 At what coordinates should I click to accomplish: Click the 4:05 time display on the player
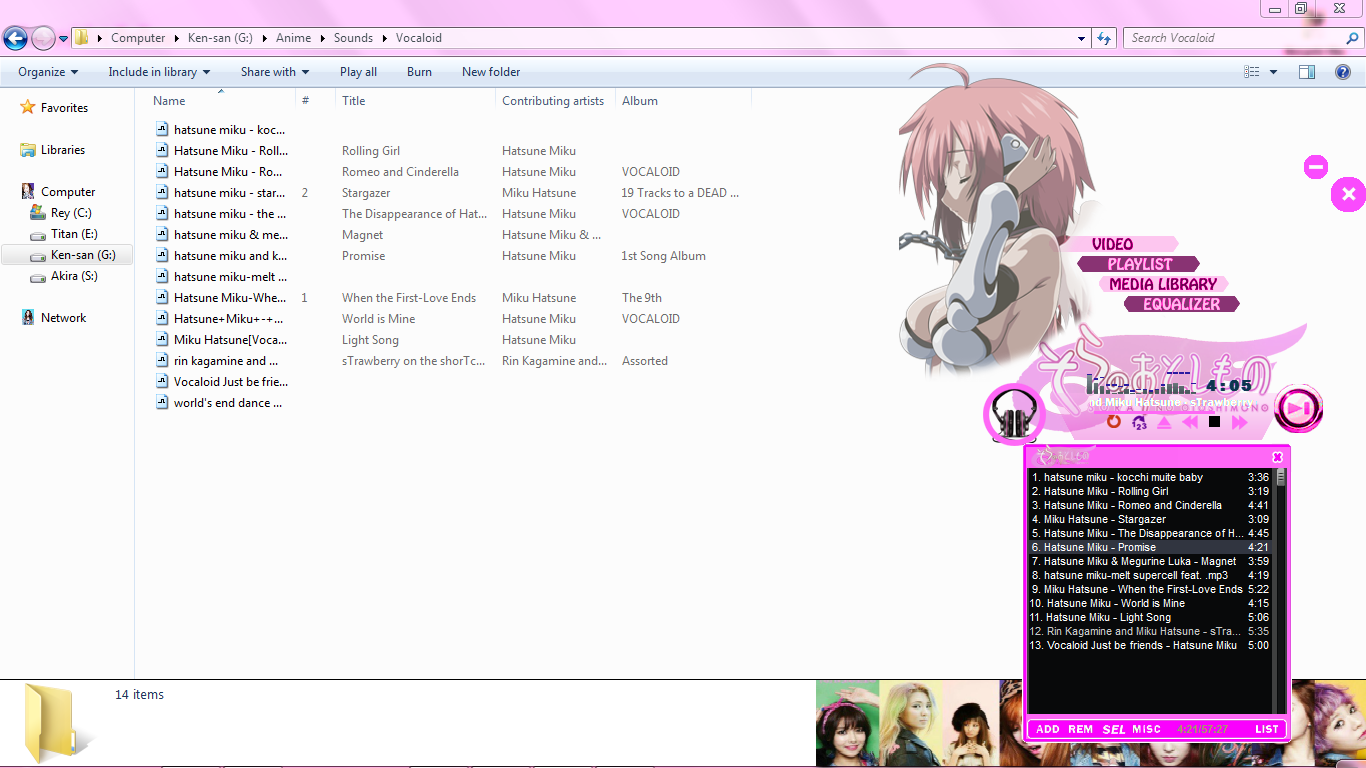pos(1229,385)
